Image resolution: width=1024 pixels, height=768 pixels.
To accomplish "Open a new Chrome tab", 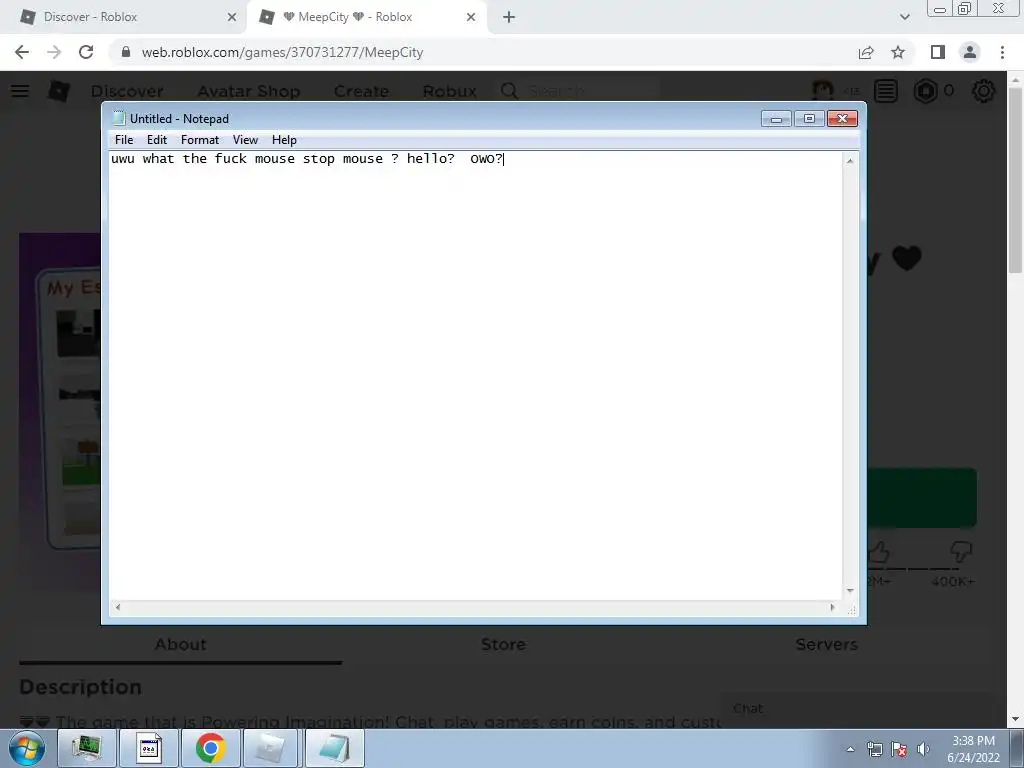I will coord(509,18).
